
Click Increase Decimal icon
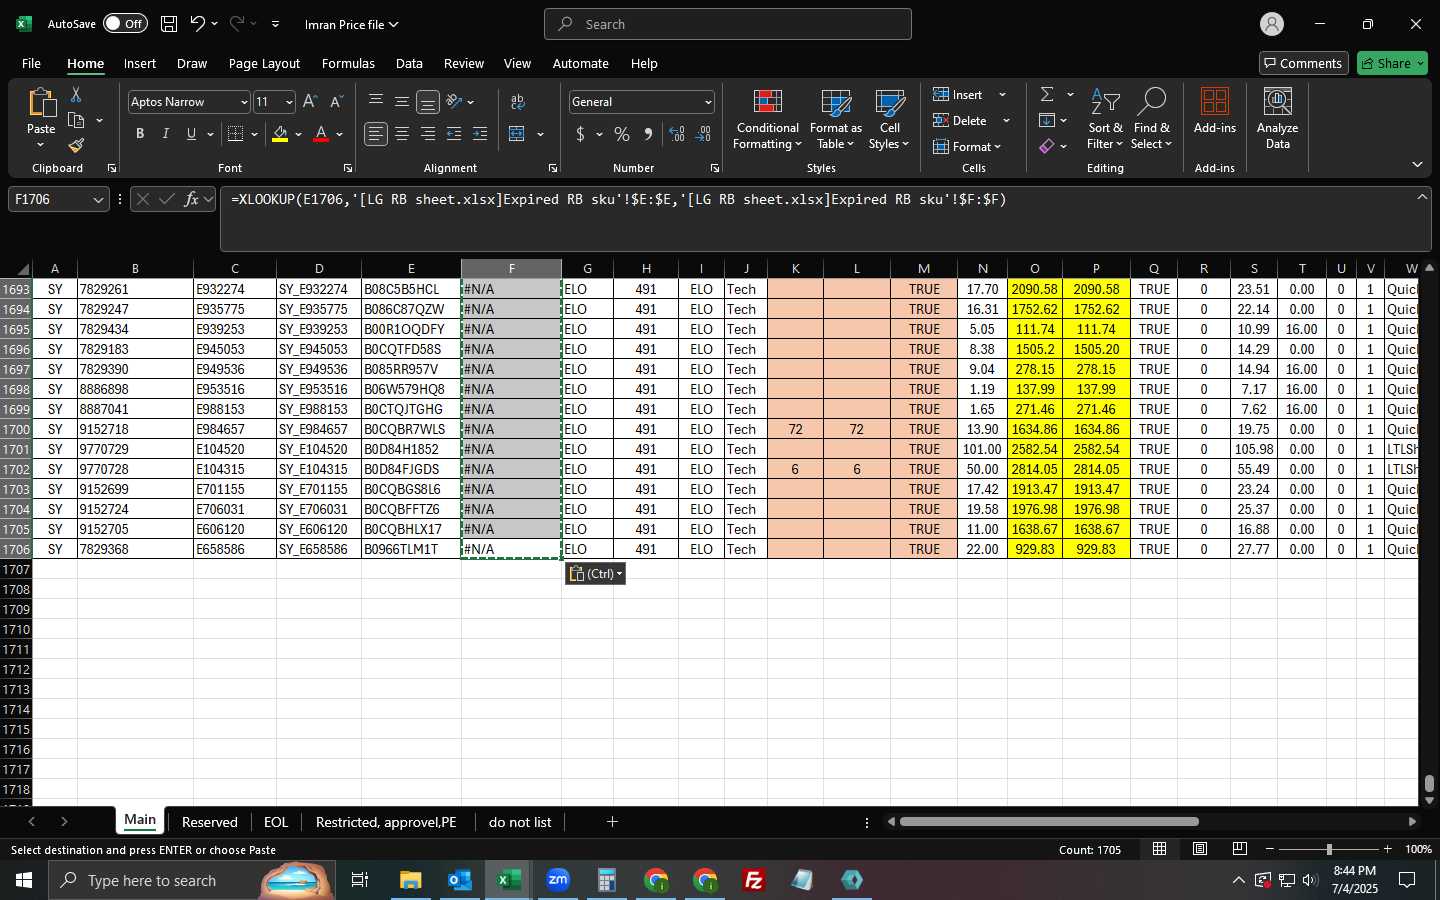(677, 134)
